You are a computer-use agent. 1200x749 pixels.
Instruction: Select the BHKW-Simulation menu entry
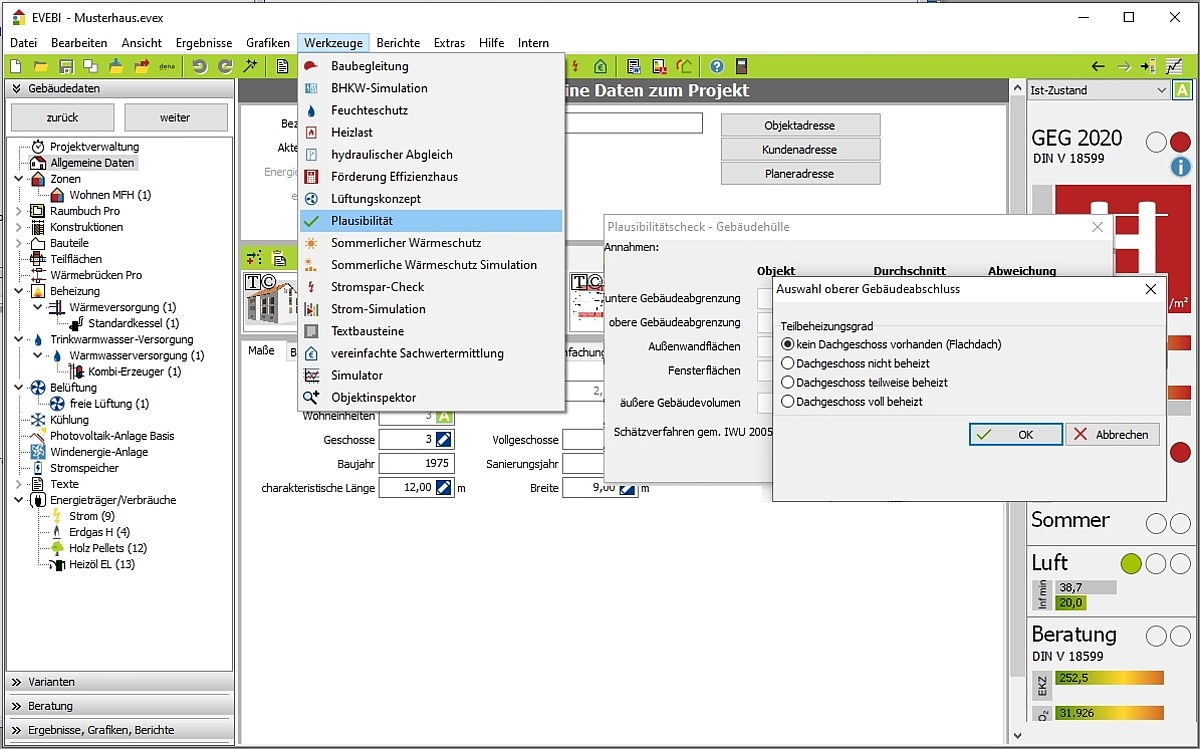pos(431,88)
